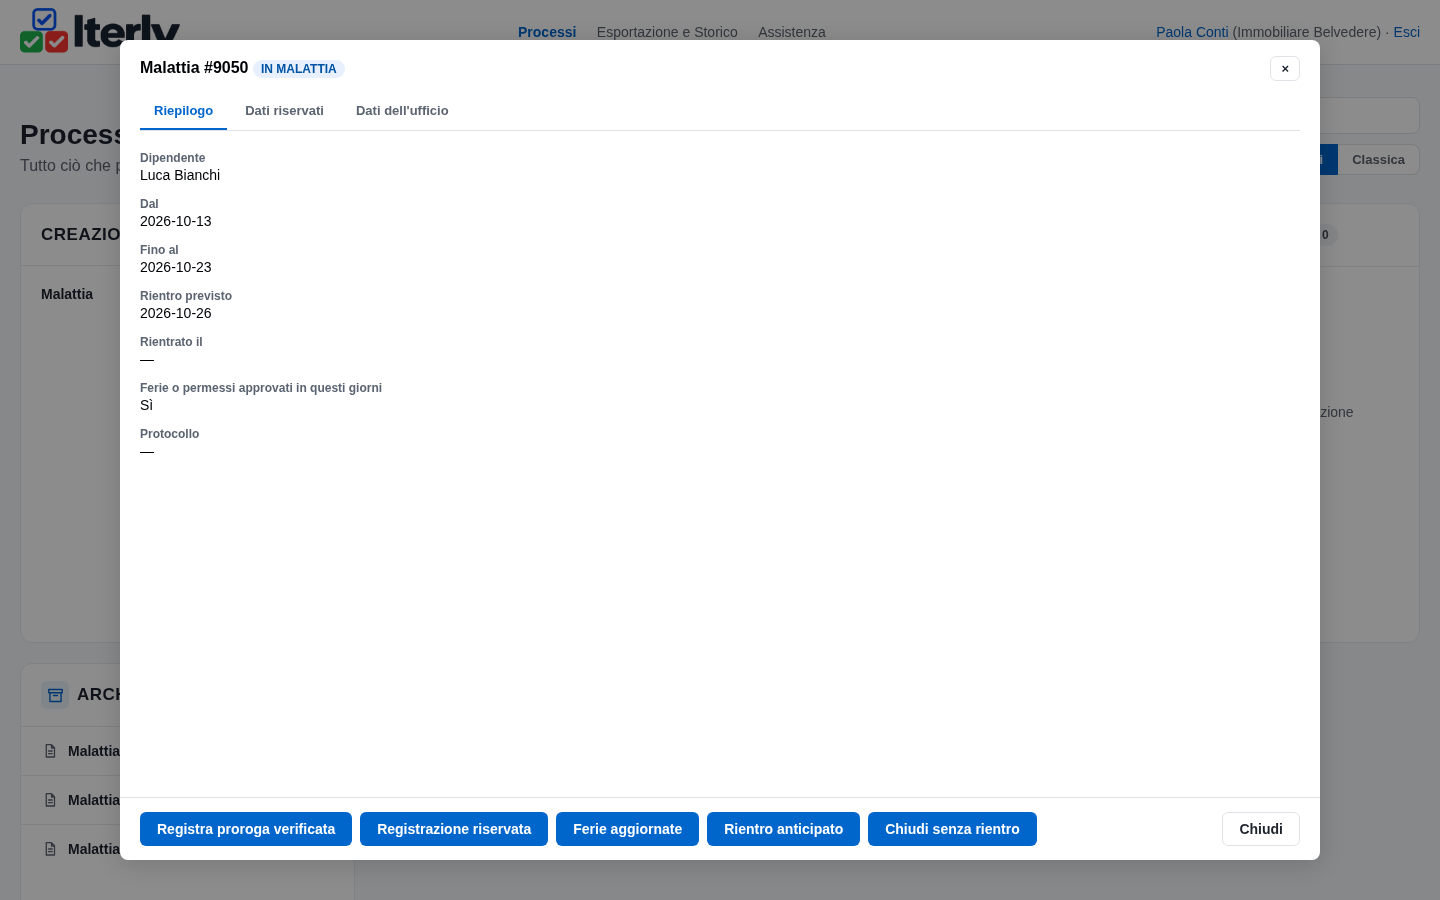Click the employee name Luca Bianchi
The width and height of the screenshot is (1440, 900).
pos(180,175)
